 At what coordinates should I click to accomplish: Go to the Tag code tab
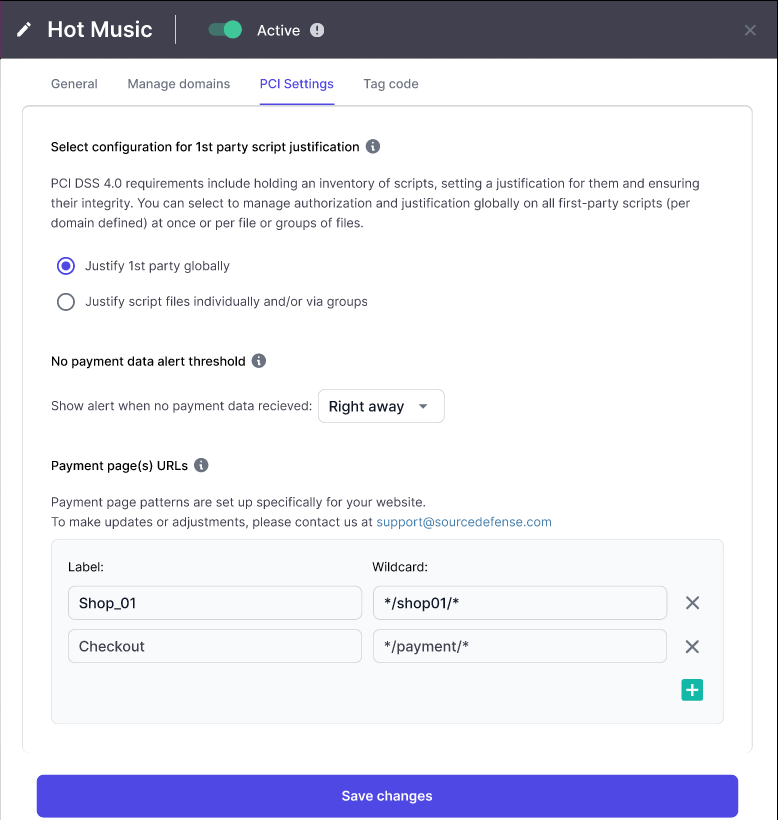(x=391, y=84)
